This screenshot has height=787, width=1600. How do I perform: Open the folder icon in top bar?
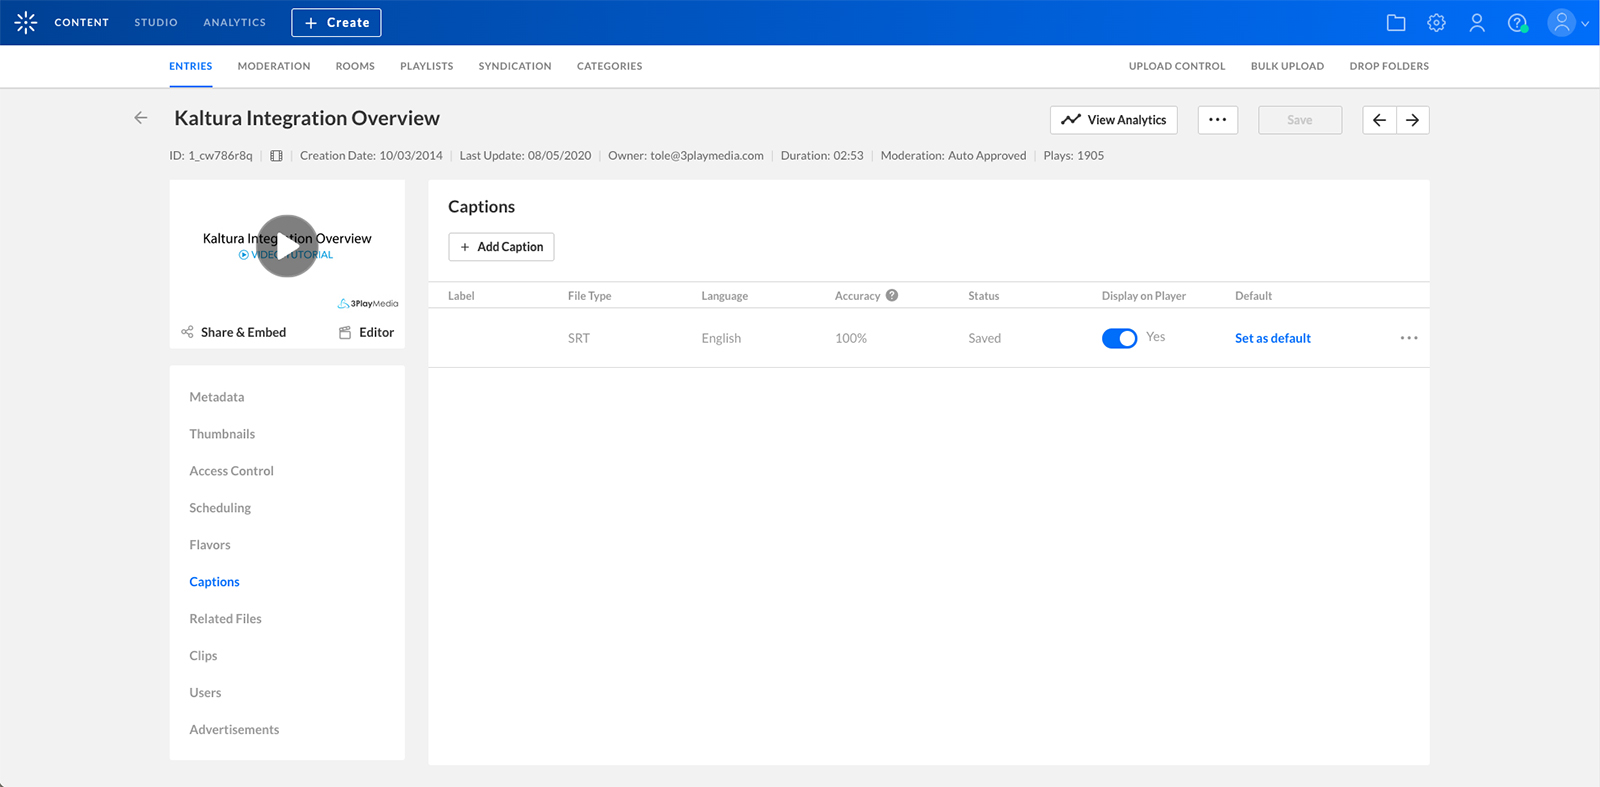click(x=1396, y=23)
